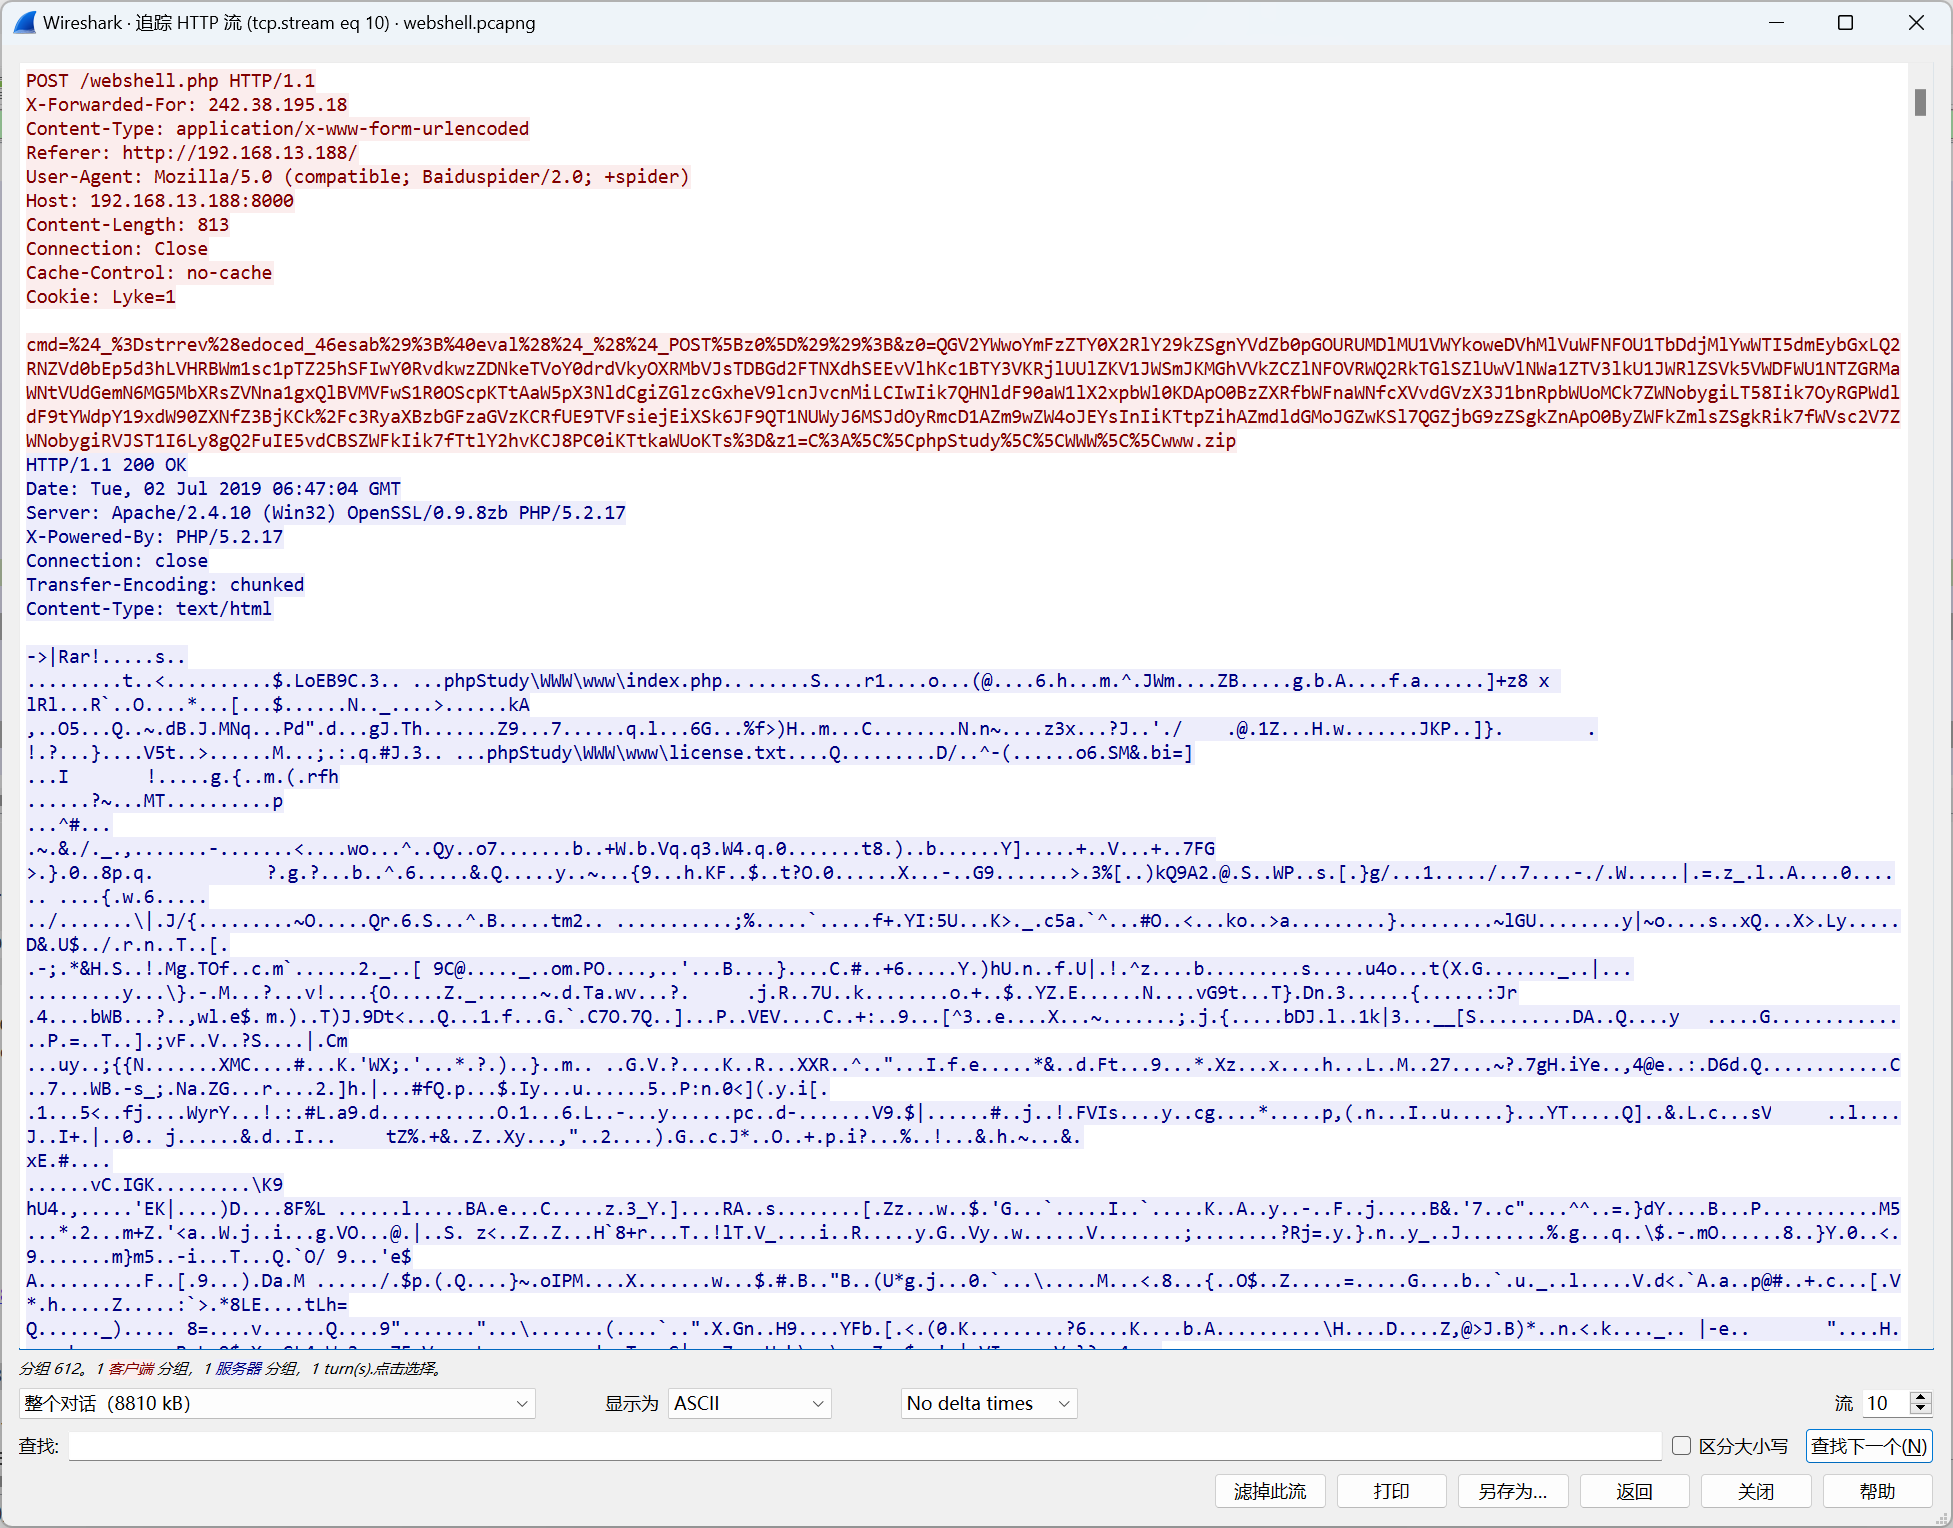Click 'X-Powered-By: PHP/5.2.17' header

coord(154,537)
